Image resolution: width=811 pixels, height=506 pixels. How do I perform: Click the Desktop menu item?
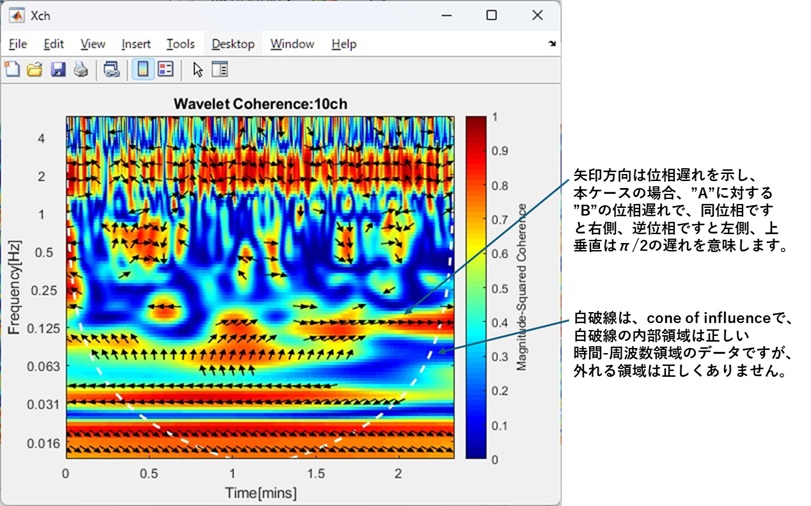coord(233,44)
